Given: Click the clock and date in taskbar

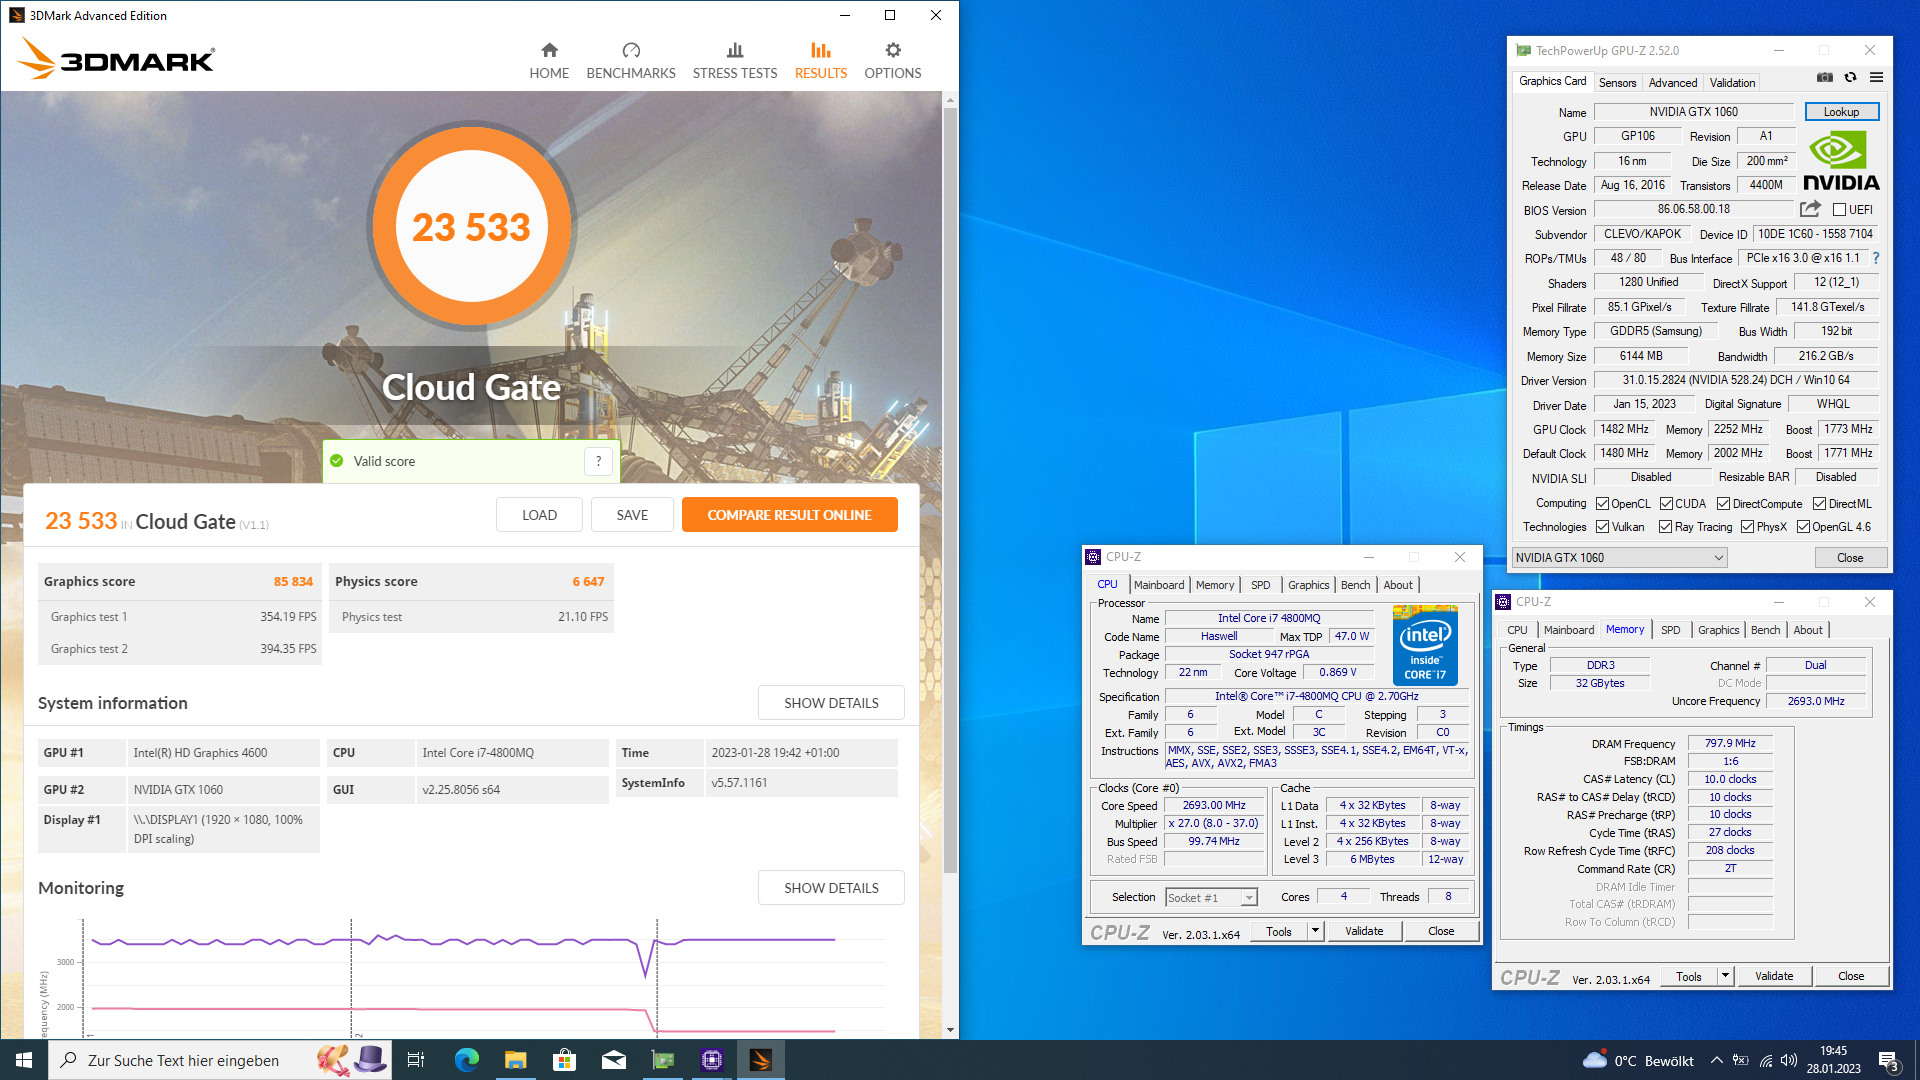Looking at the screenshot, I should (x=1833, y=1060).
